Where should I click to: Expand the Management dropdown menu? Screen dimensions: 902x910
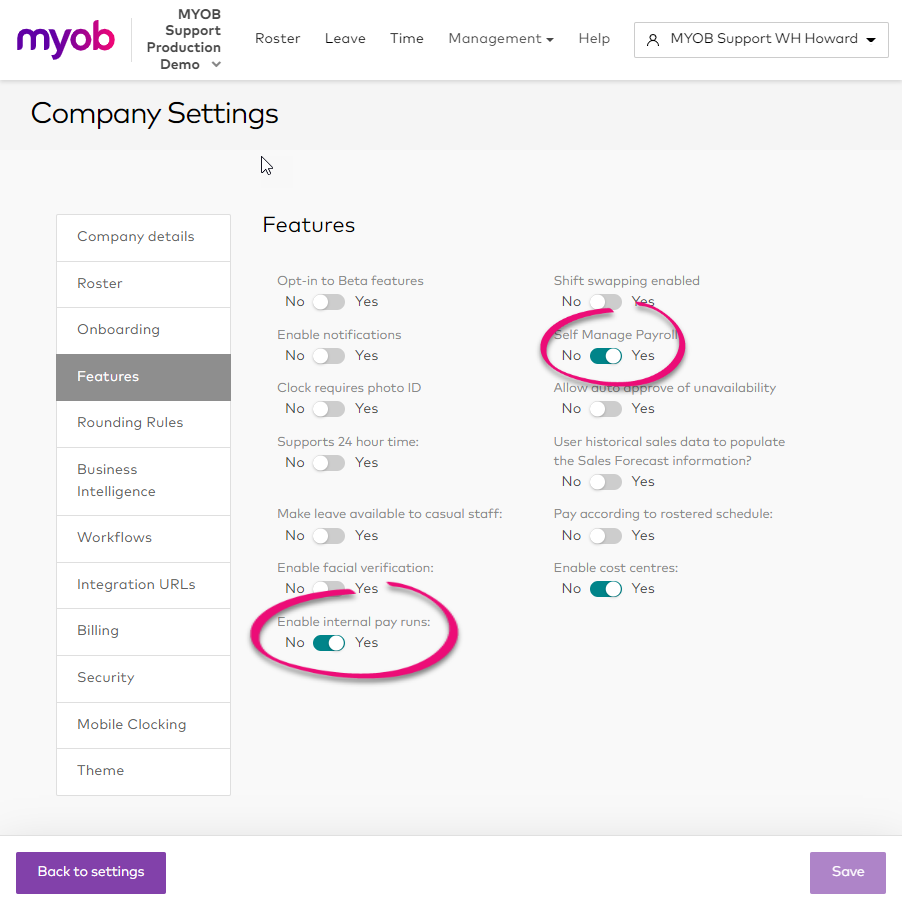[501, 38]
